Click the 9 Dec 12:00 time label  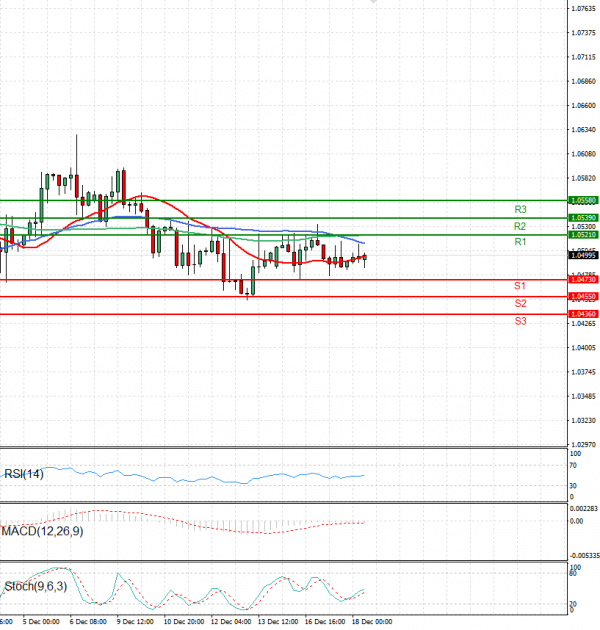[135, 621]
